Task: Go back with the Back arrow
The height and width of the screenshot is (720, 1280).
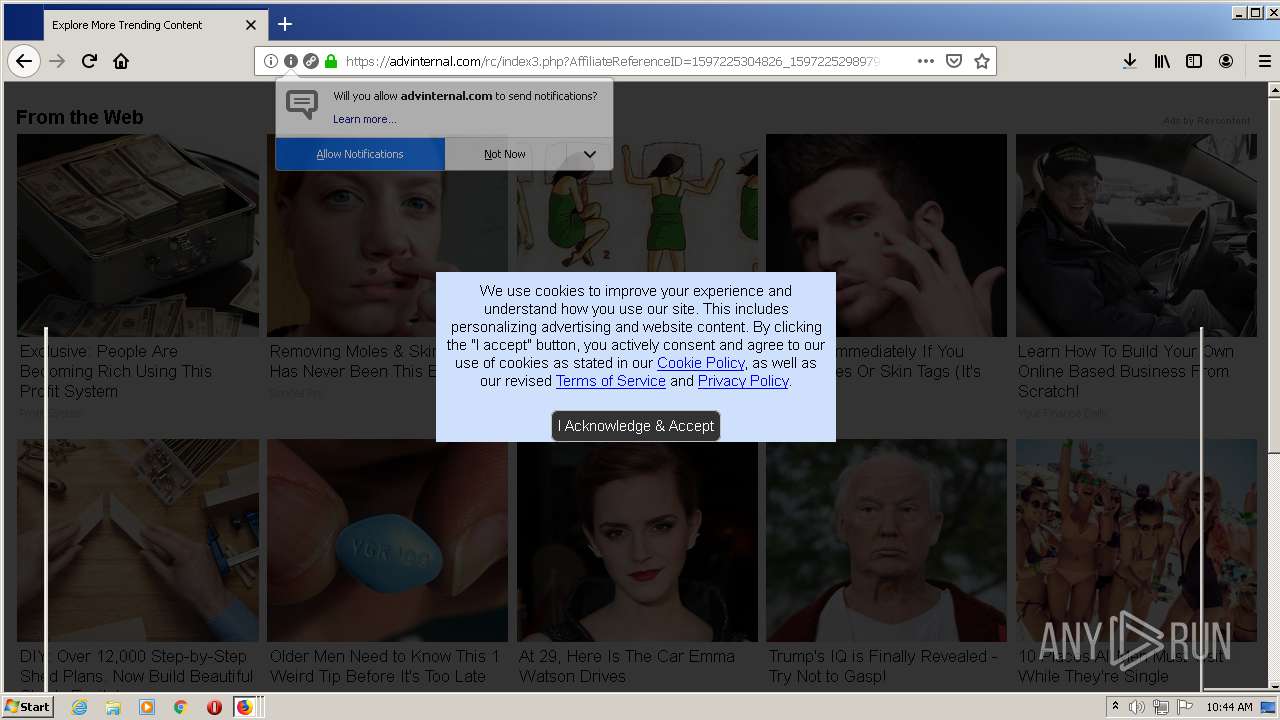Action: coord(24,61)
